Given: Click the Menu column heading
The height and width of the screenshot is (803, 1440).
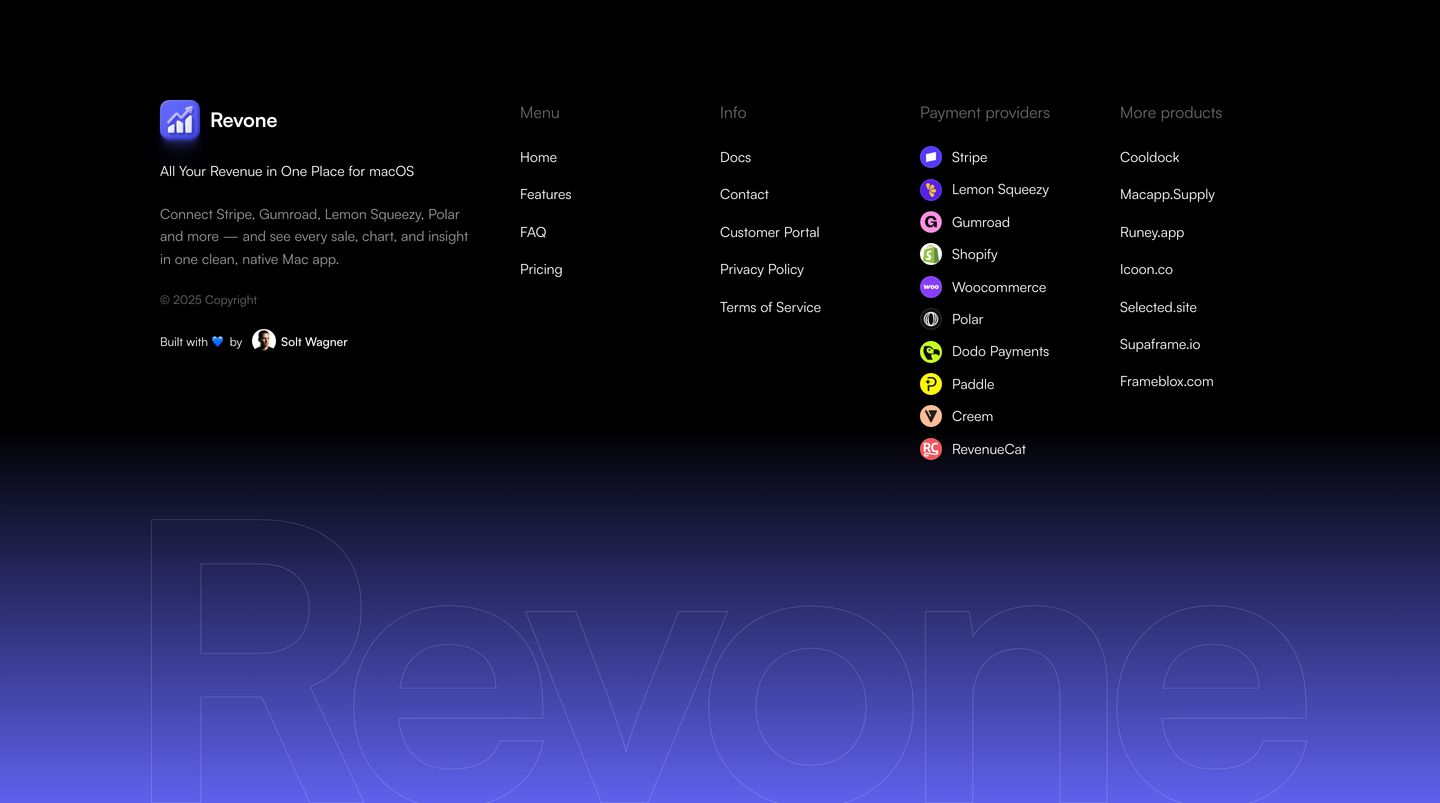Looking at the screenshot, I should click(x=540, y=113).
